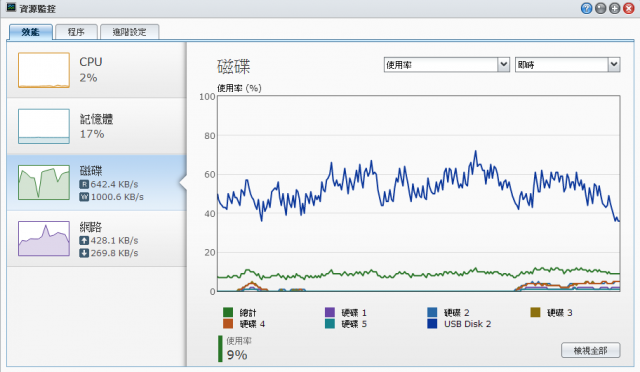
Task: Select the 記憶體 panel showing 17%
Action: pos(96,126)
